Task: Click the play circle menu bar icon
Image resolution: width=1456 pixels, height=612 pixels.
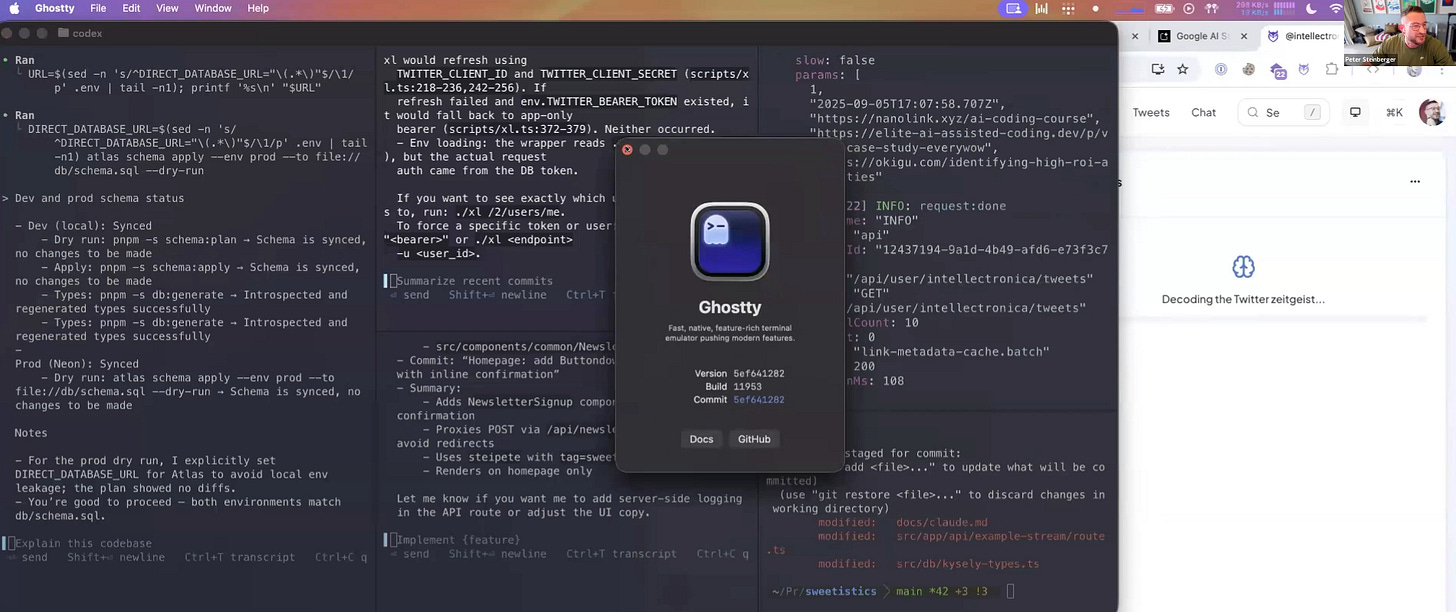Action: (x=1188, y=8)
